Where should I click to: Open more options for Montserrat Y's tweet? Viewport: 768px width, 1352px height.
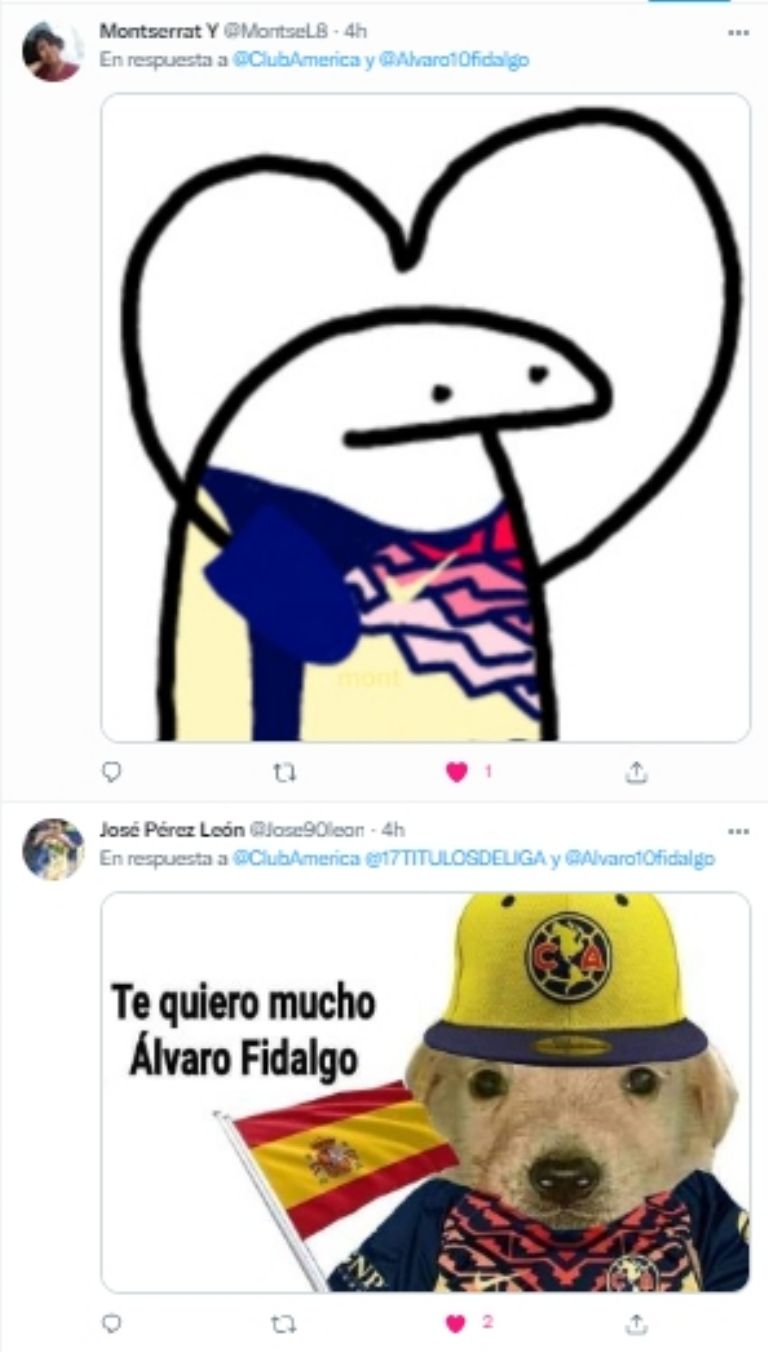point(738,32)
